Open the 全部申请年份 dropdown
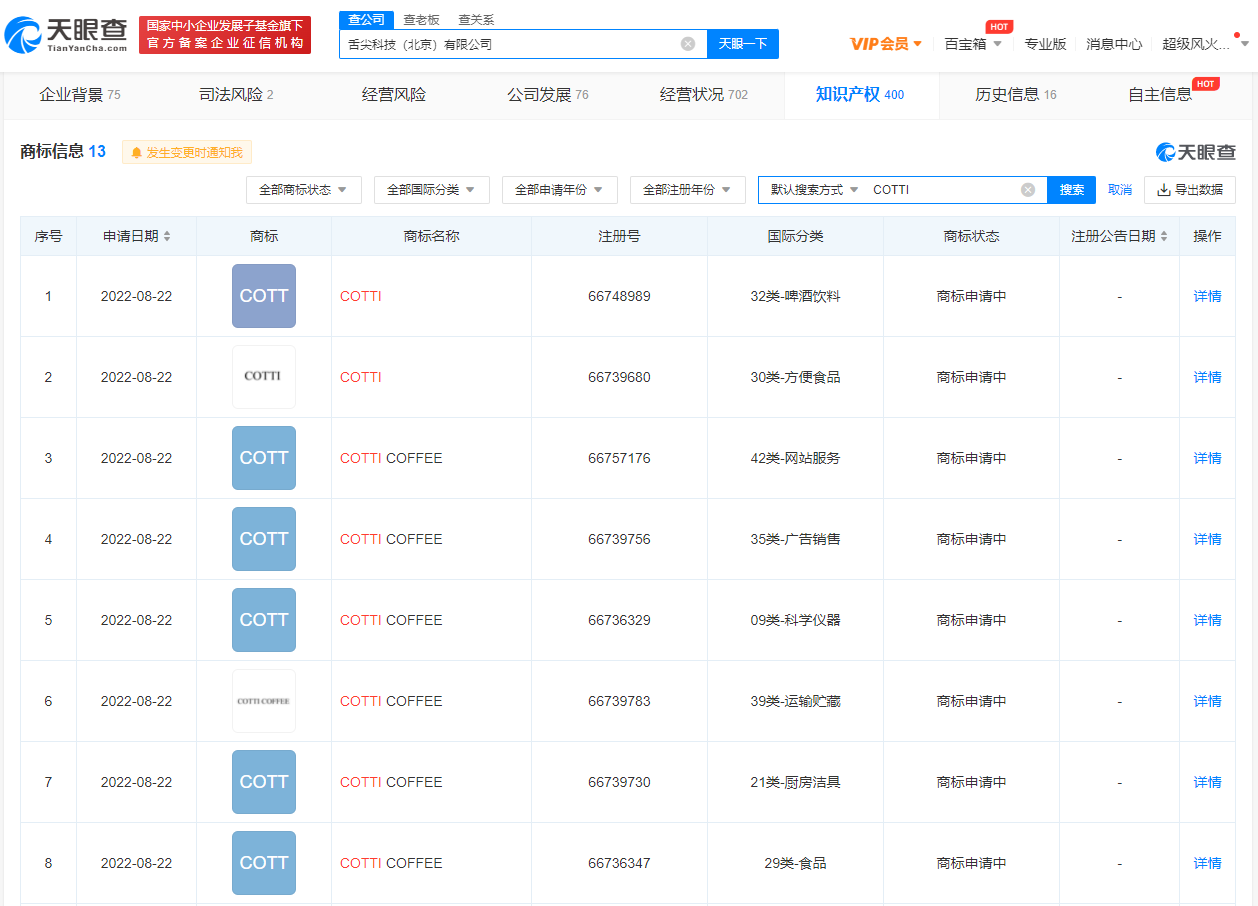The height and width of the screenshot is (906, 1258). [559, 190]
